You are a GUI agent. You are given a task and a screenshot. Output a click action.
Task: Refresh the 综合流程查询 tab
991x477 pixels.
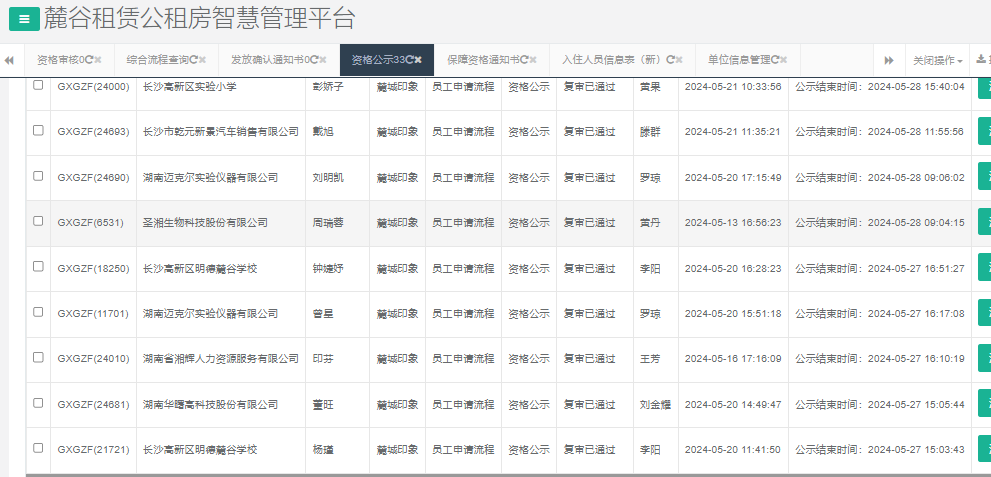pyautogui.click(x=194, y=60)
